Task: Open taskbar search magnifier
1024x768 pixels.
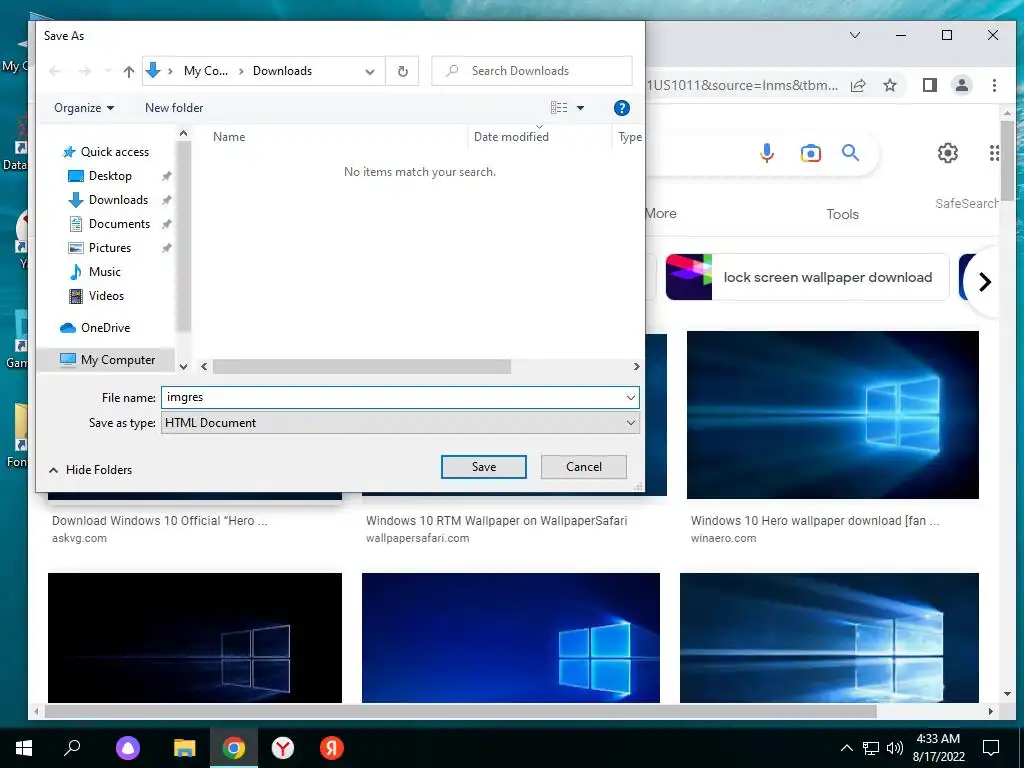Action: click(x=72, y=748)
